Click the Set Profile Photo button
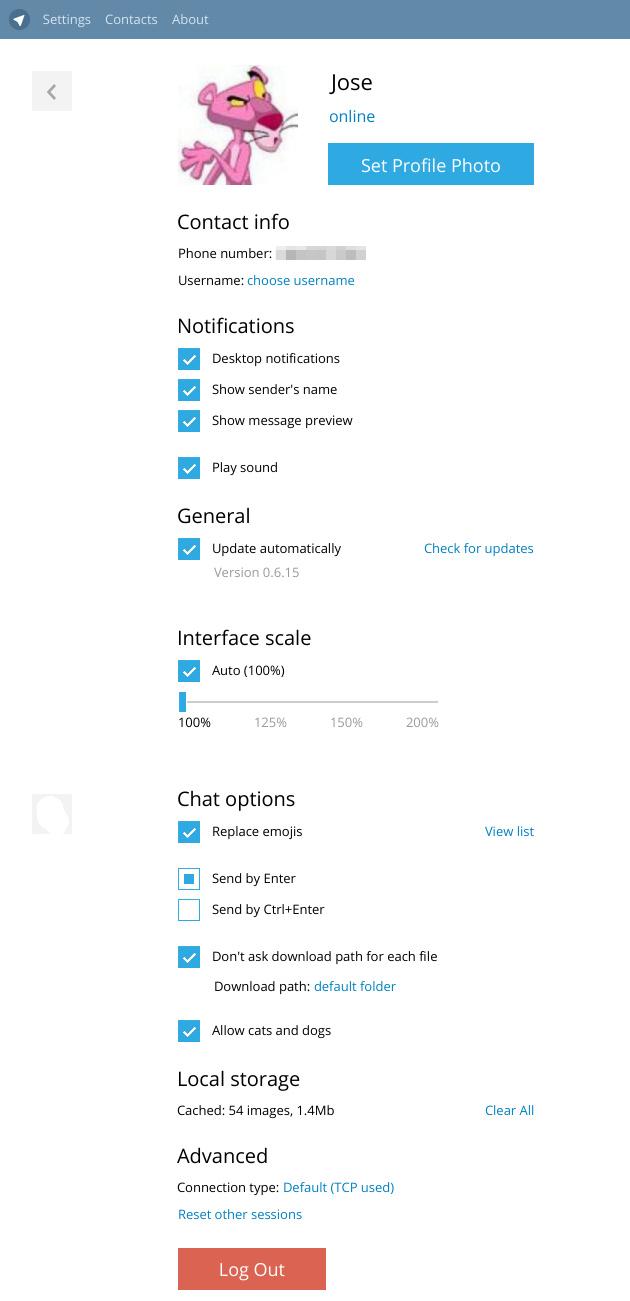 (x=431, y=165)
